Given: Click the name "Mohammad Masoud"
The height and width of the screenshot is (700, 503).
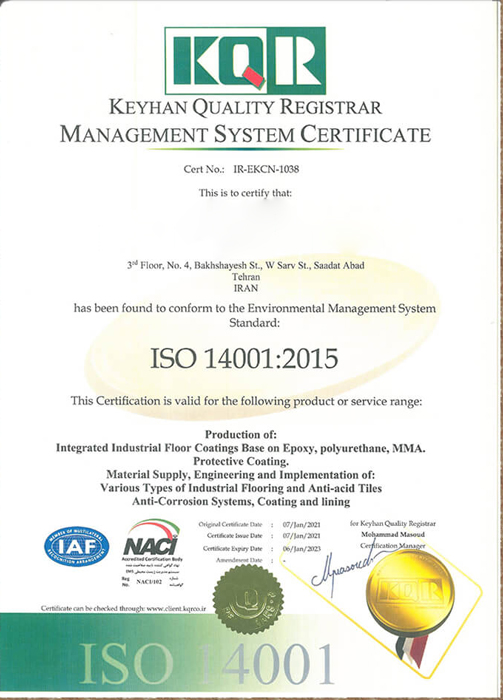Looking at the screenshot, I should pos(393,534).
